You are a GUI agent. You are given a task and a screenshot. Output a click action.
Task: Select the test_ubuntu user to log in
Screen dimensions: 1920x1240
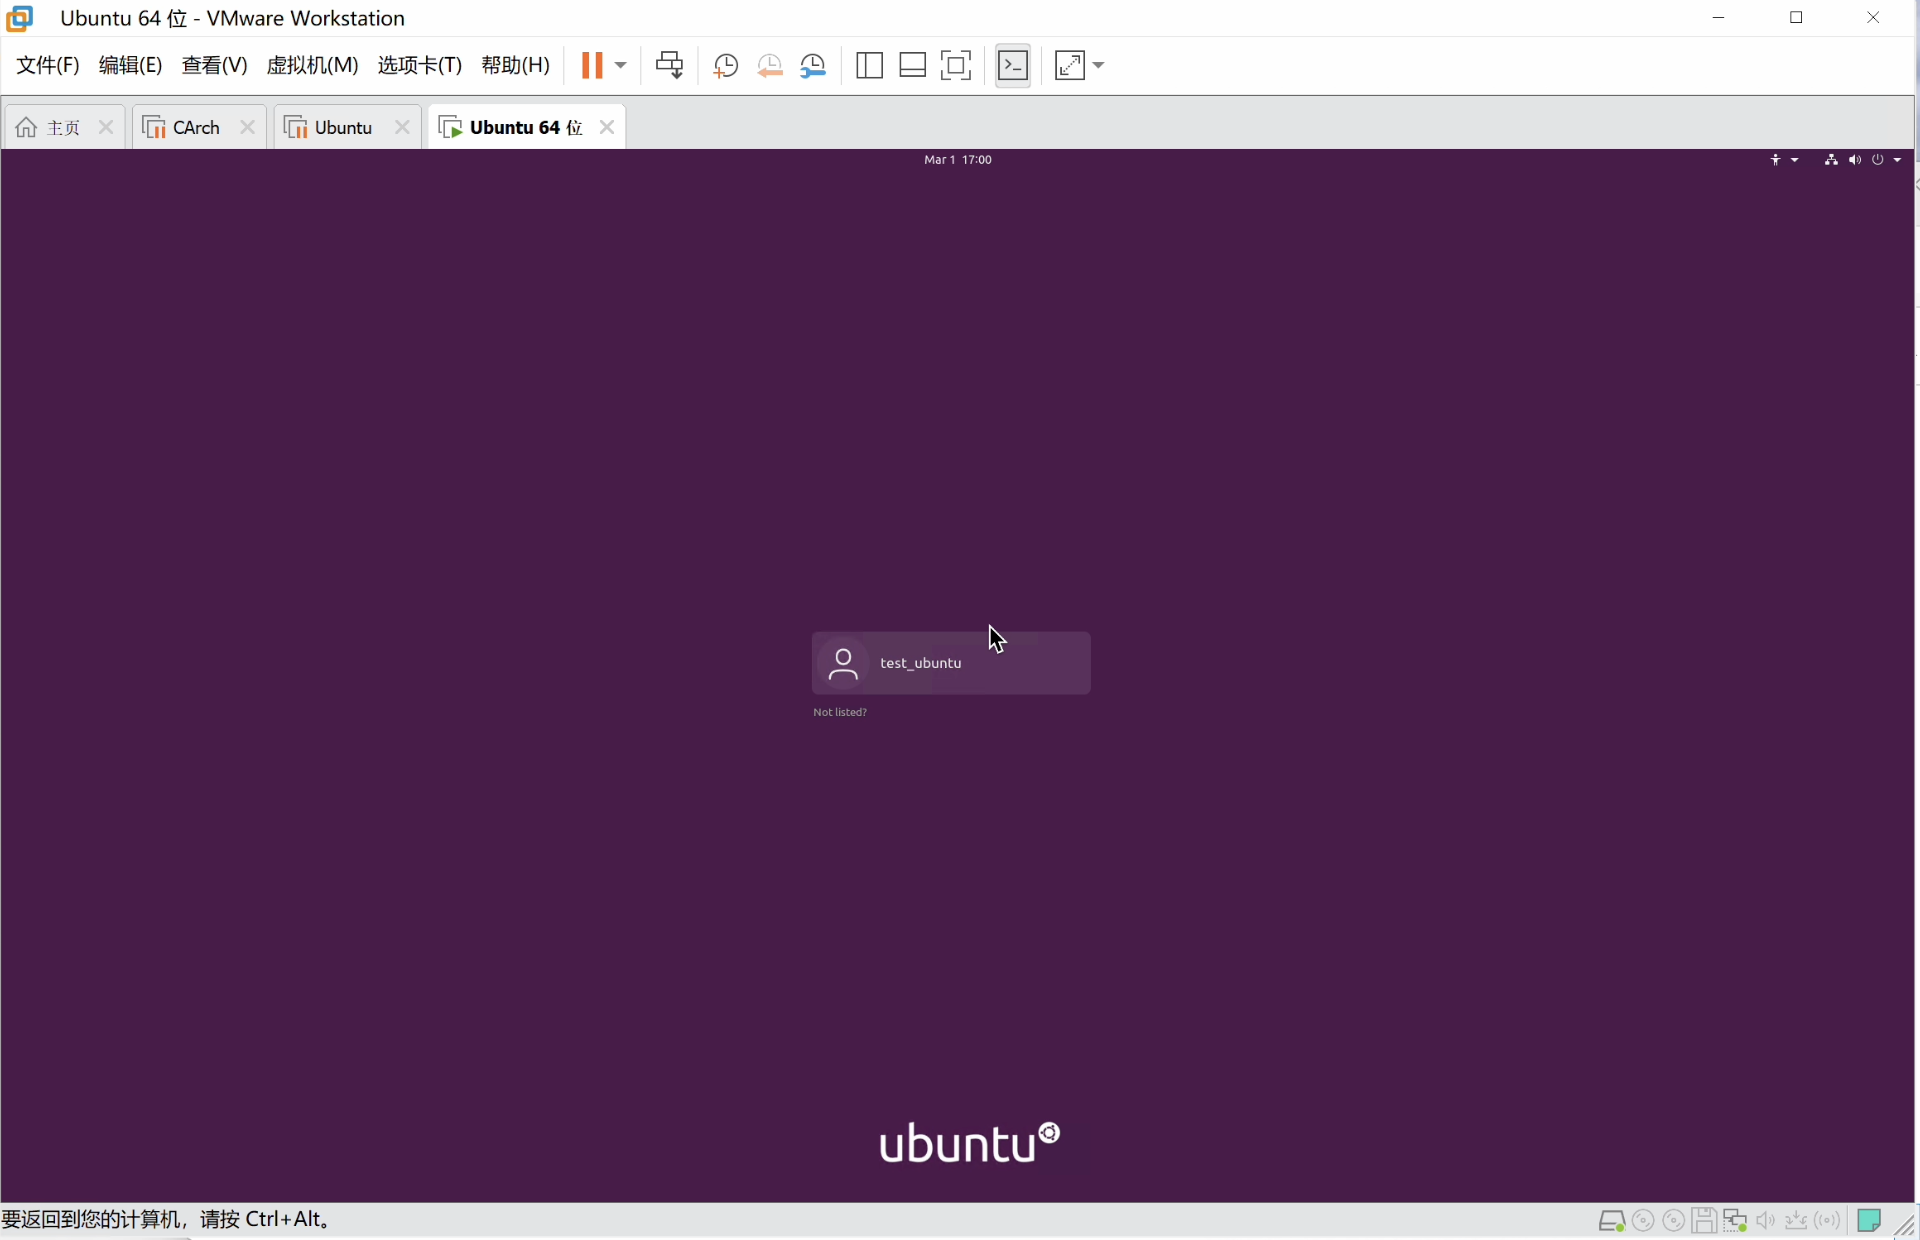pyautogui.click(x=951, y=663)
